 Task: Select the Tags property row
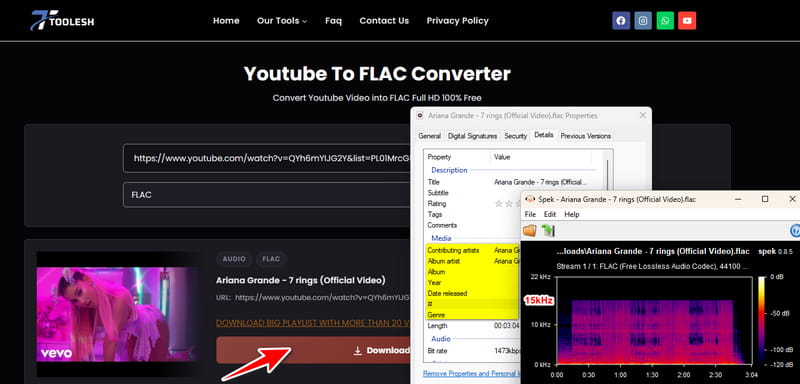(471, 214)
